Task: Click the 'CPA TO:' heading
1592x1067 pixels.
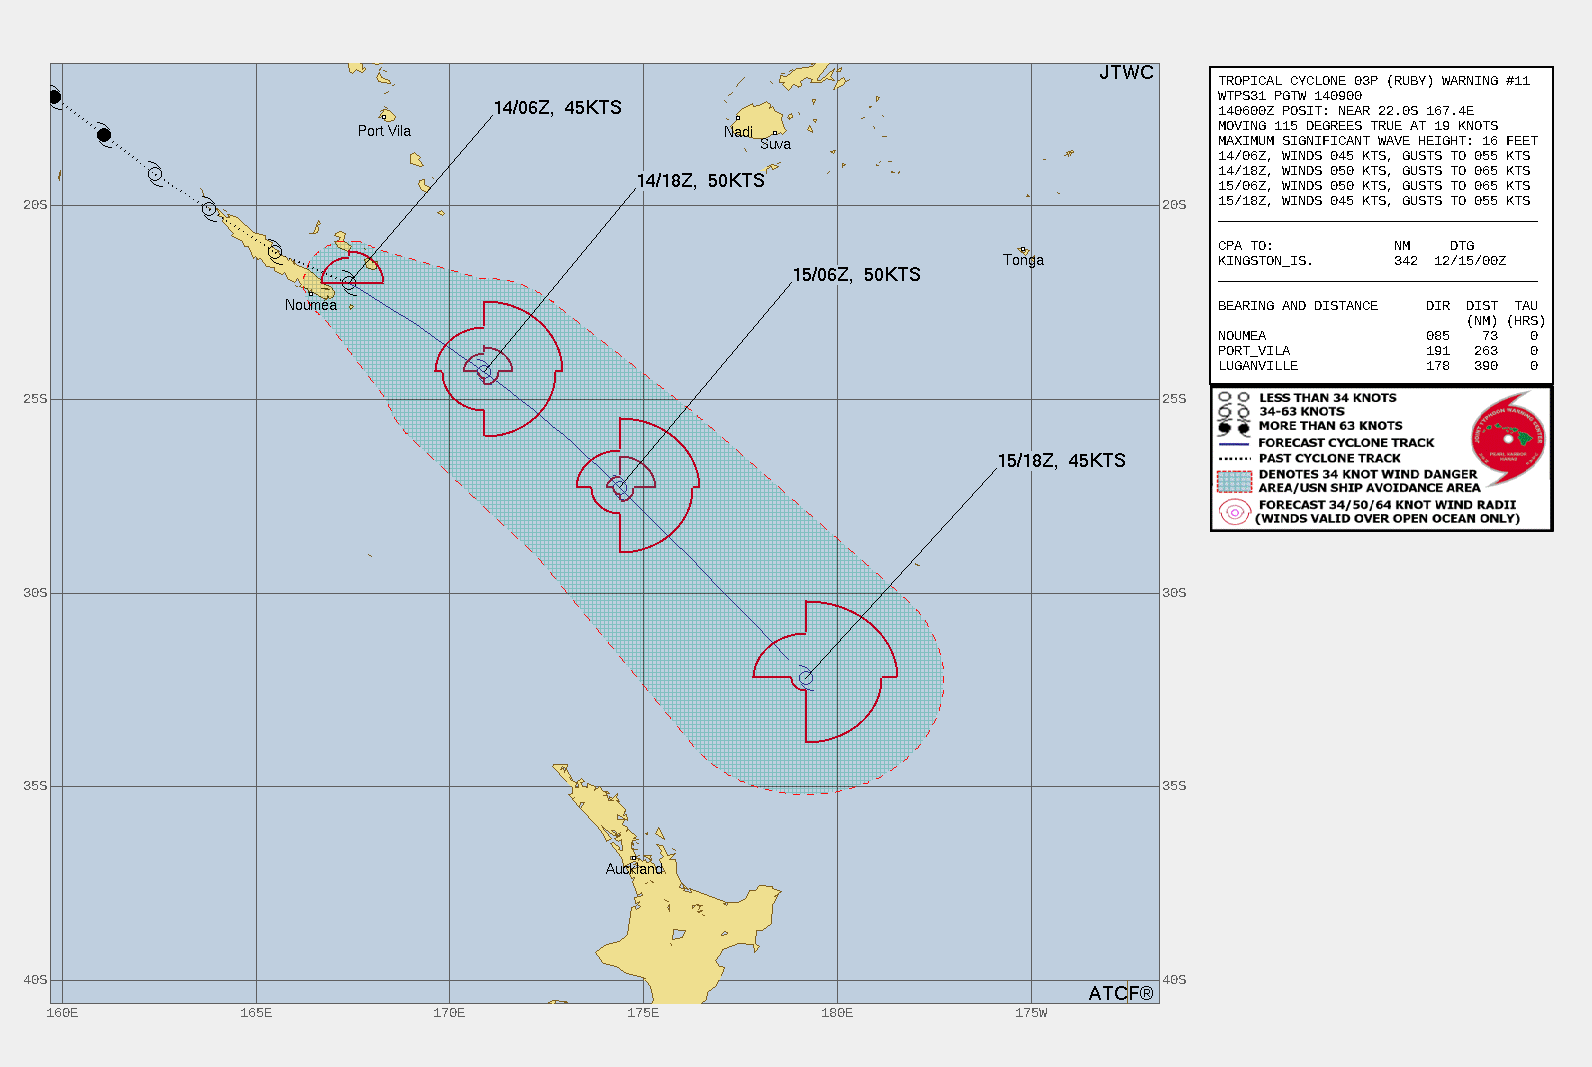Action: coord(1245,246)
